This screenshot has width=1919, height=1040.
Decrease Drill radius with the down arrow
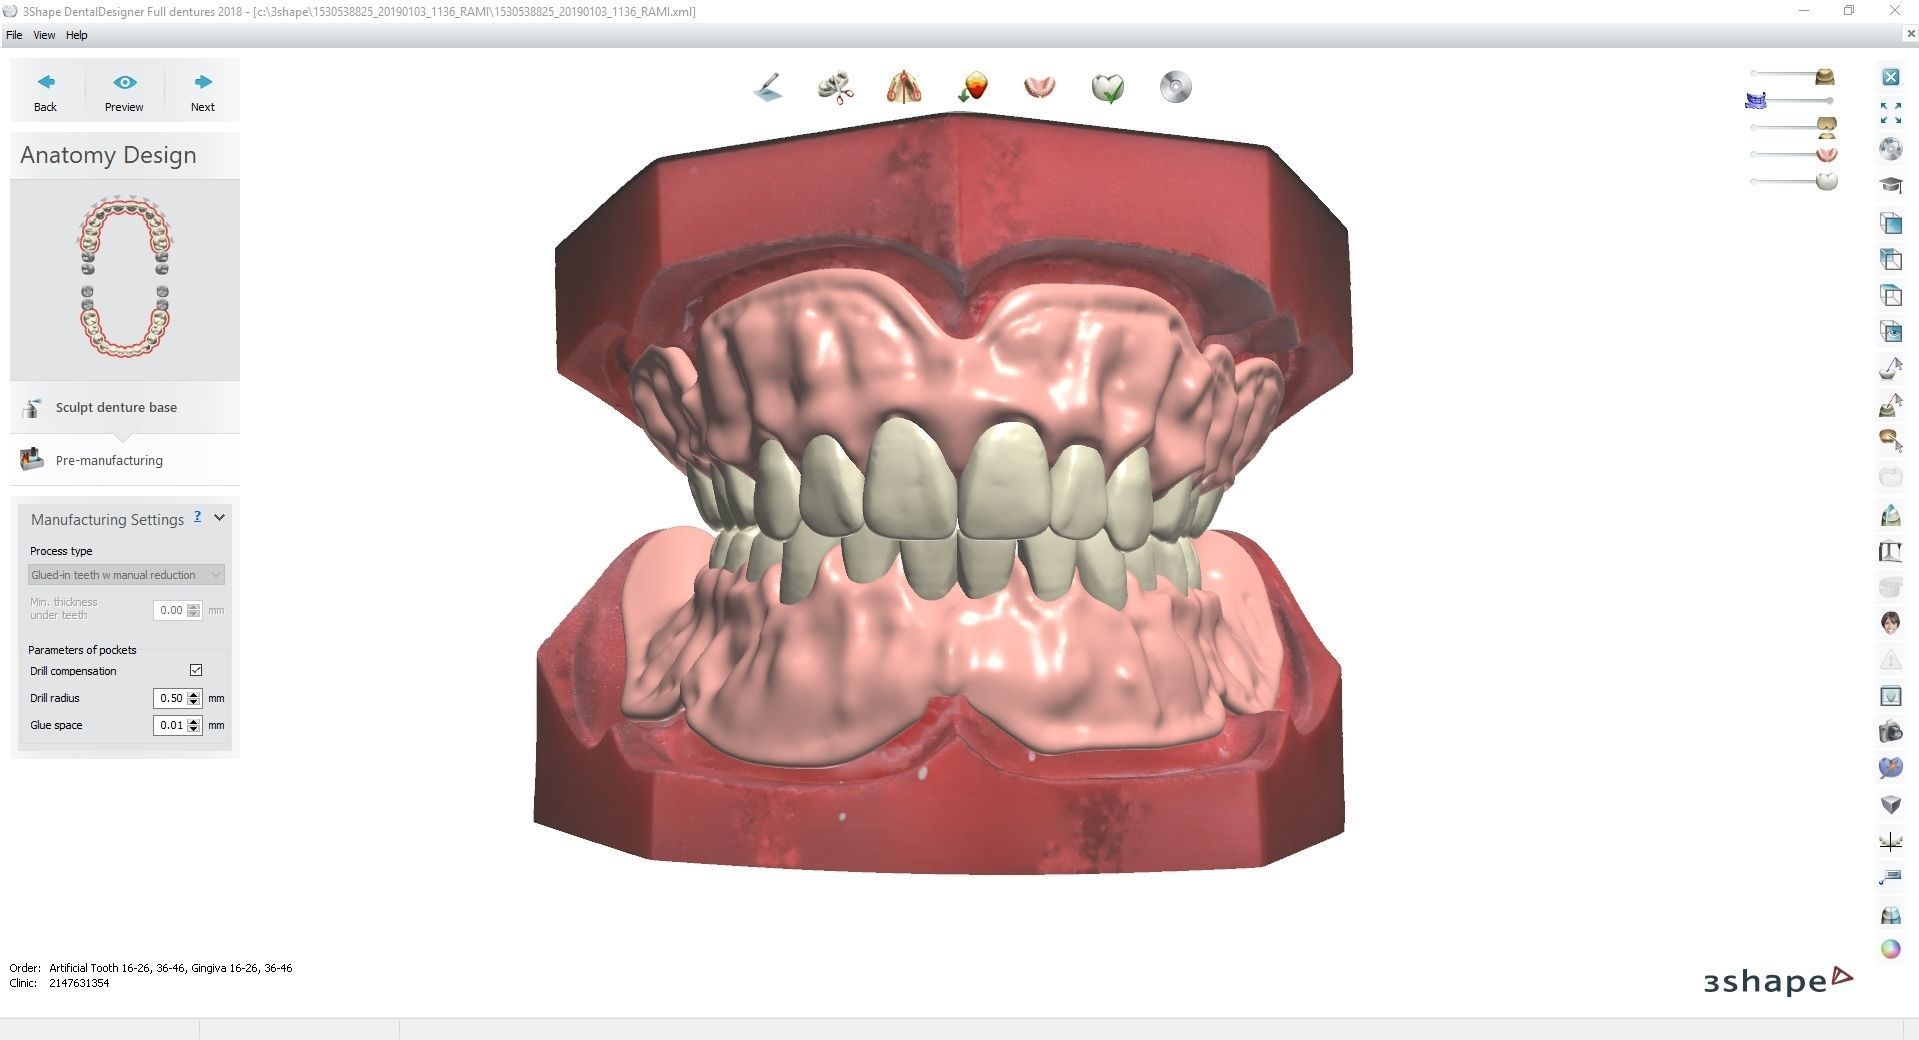tap(194, 703)
